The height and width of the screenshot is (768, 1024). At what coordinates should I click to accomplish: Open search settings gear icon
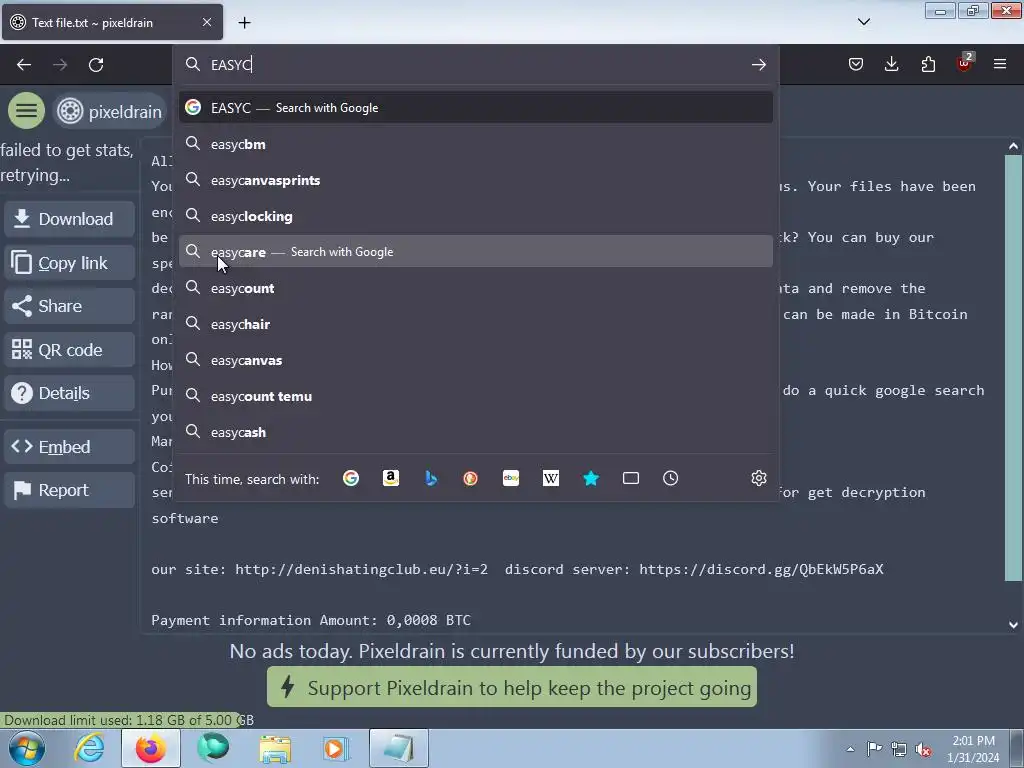[x=758, y=479]
